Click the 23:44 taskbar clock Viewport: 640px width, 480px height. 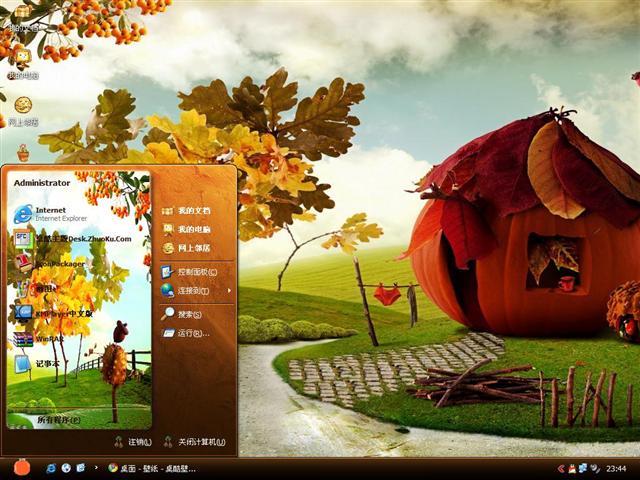click(616, 468)
